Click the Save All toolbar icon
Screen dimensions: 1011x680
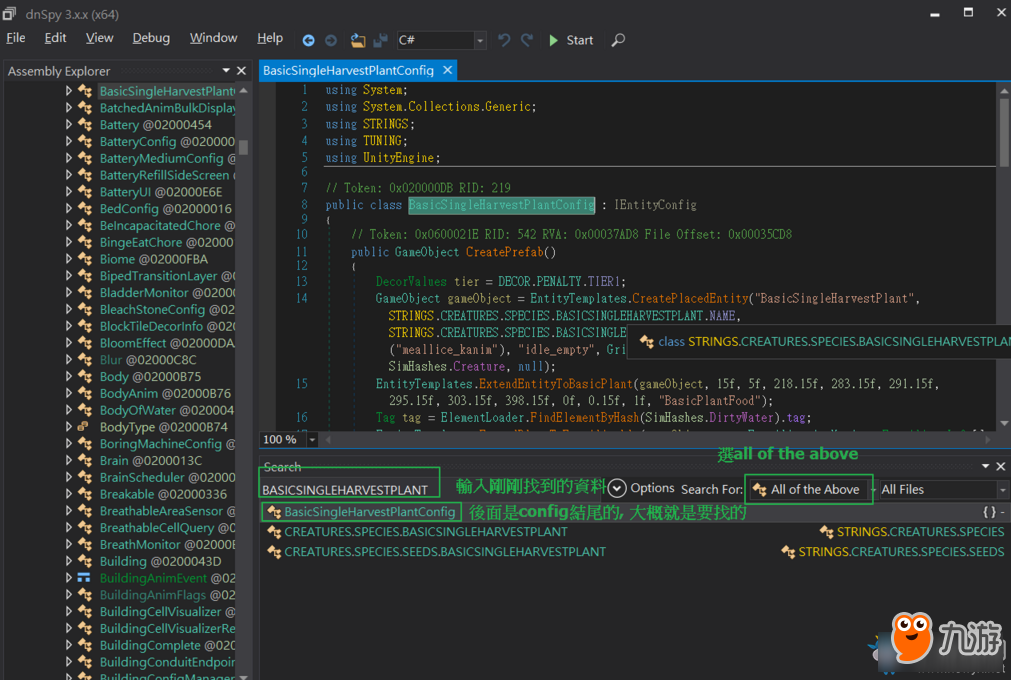[380, 40]
